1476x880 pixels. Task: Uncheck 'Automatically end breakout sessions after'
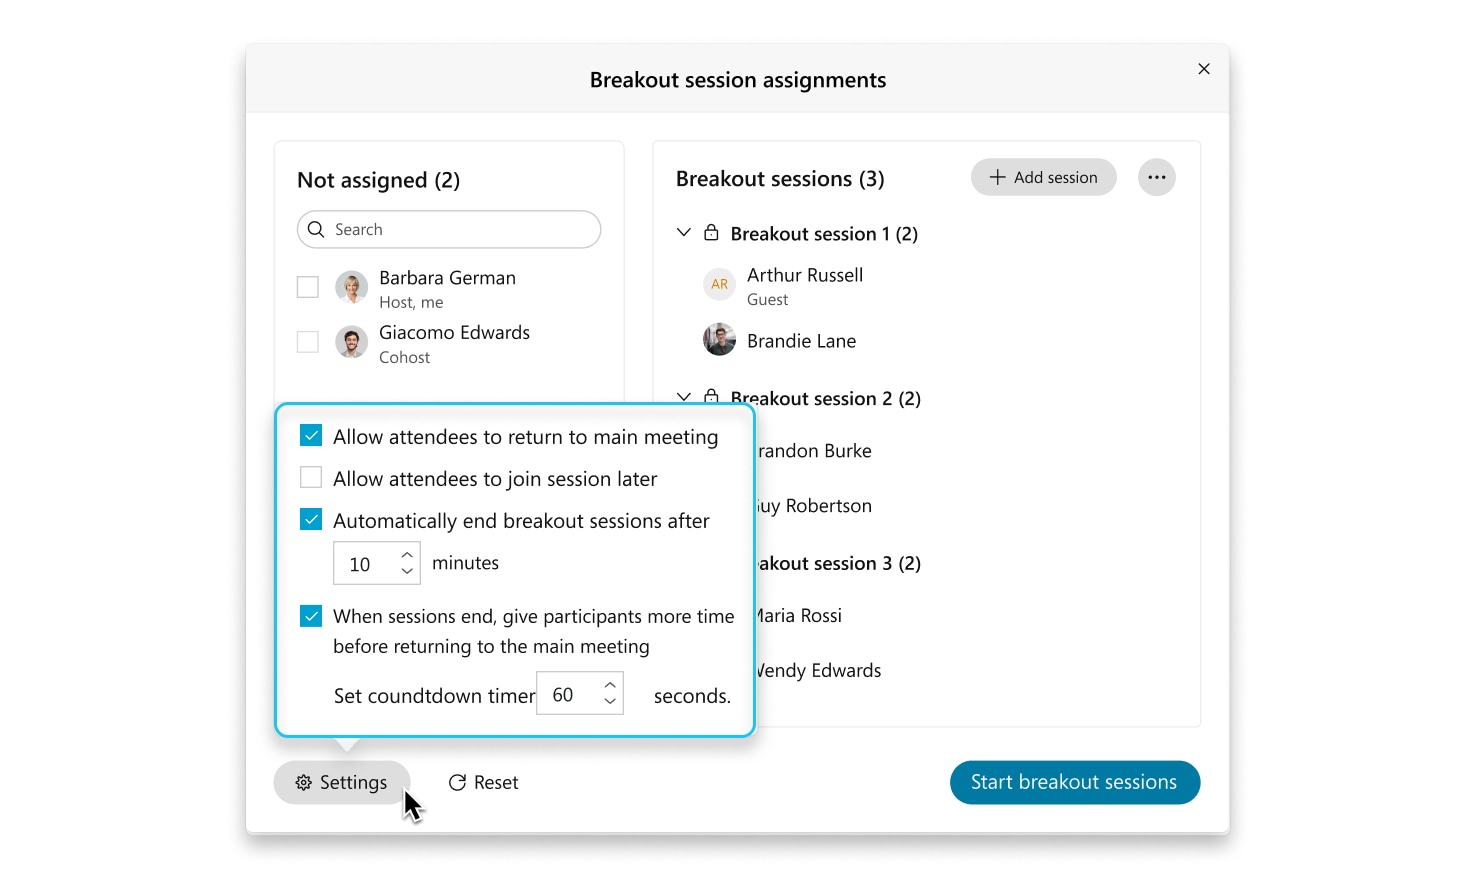311,519
